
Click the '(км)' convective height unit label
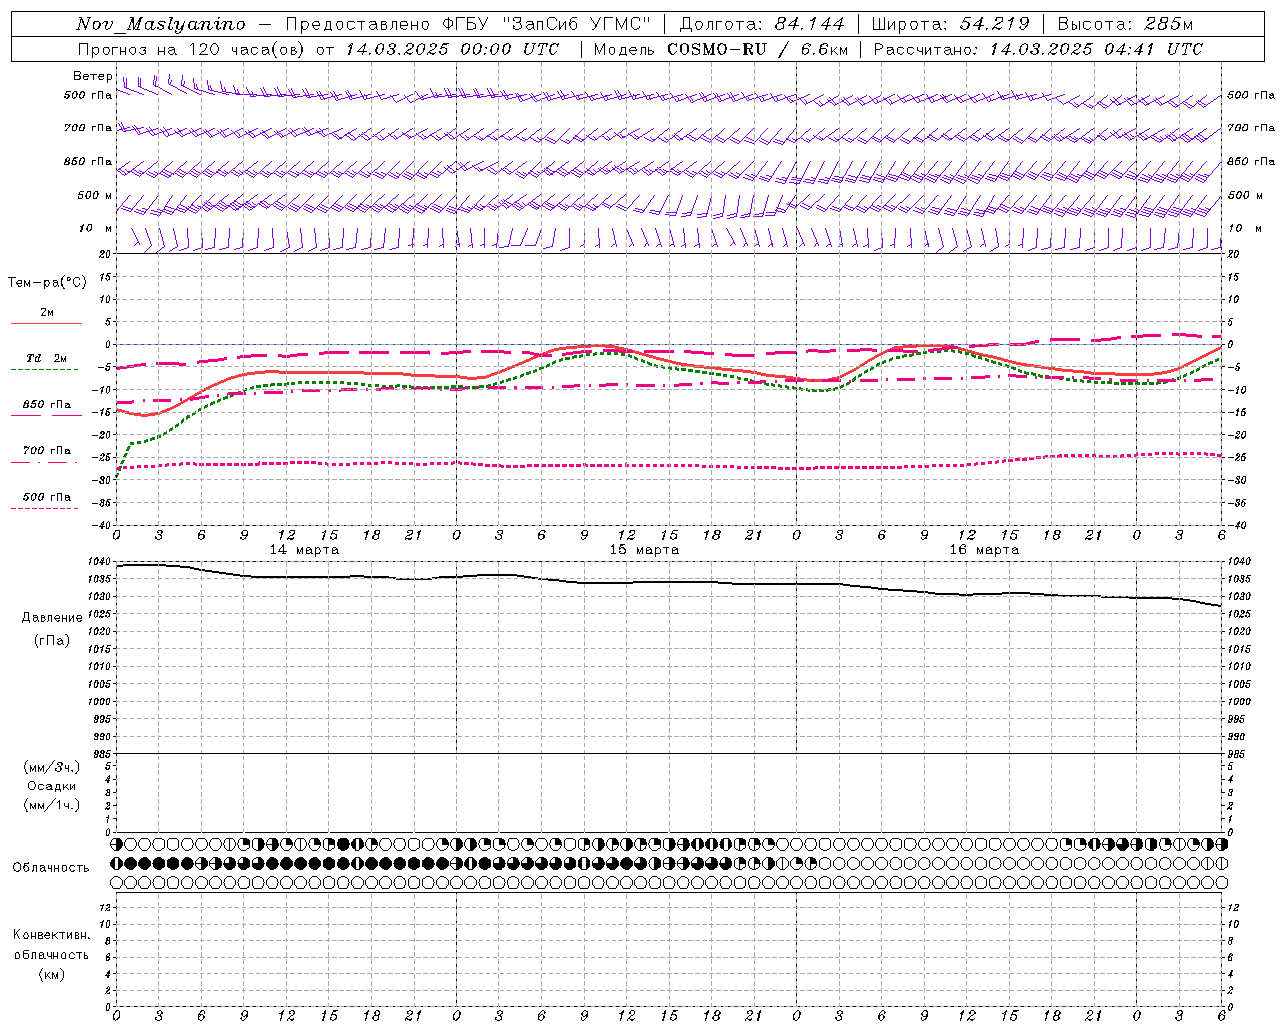[51, 974]
